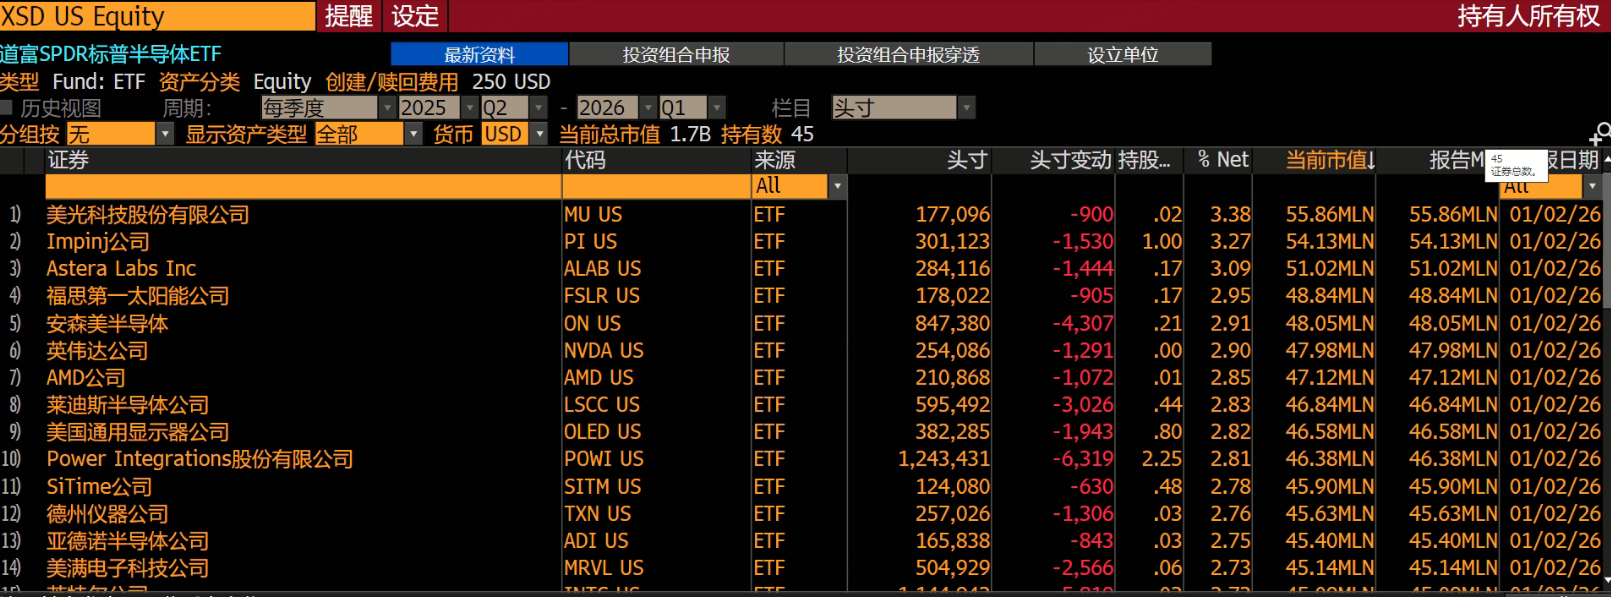Switch to the 投资组合申报穿透 tab

[x=908, y=54]
